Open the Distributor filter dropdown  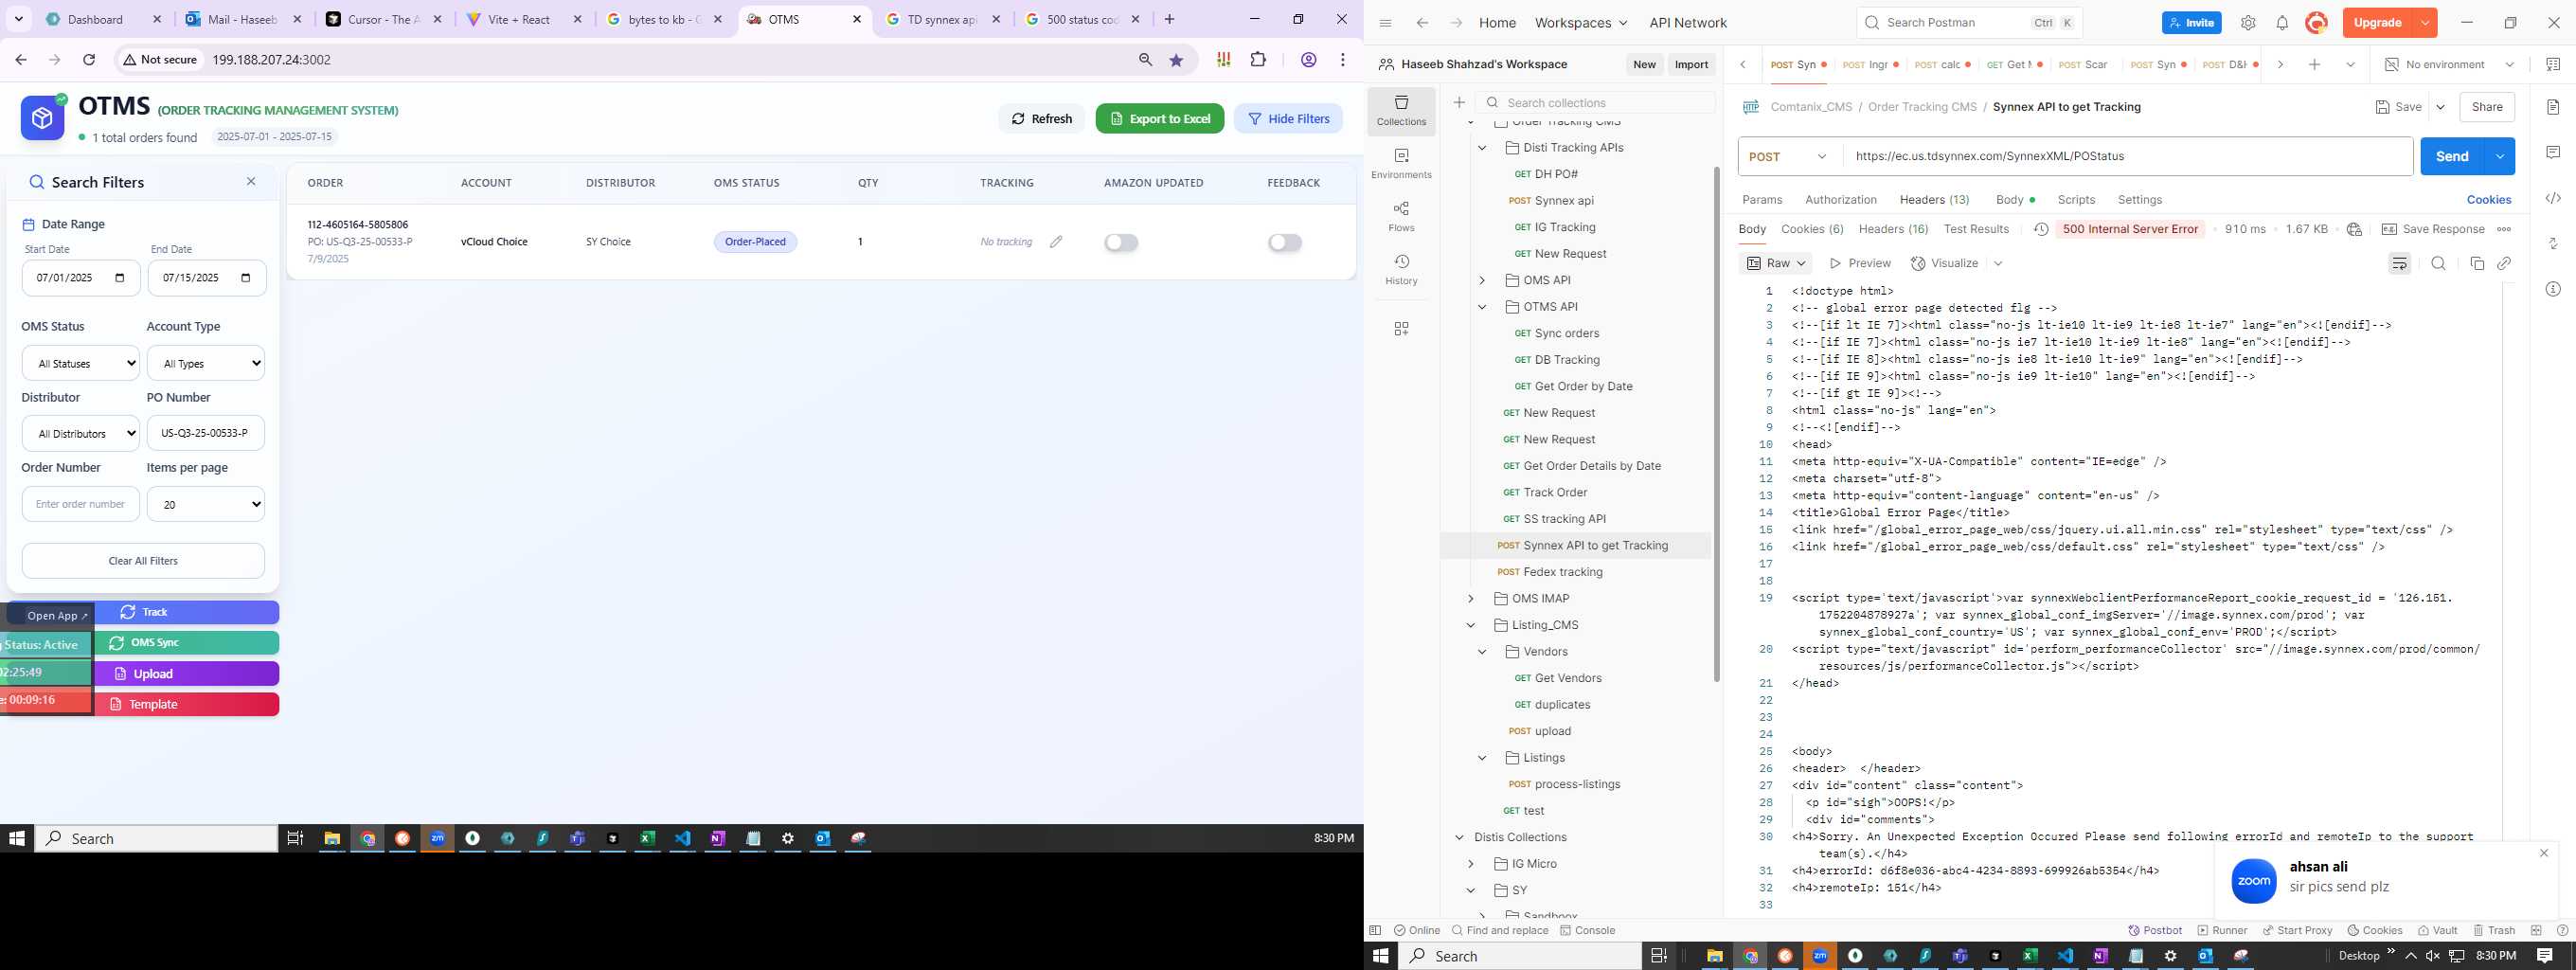pos(80,433)
